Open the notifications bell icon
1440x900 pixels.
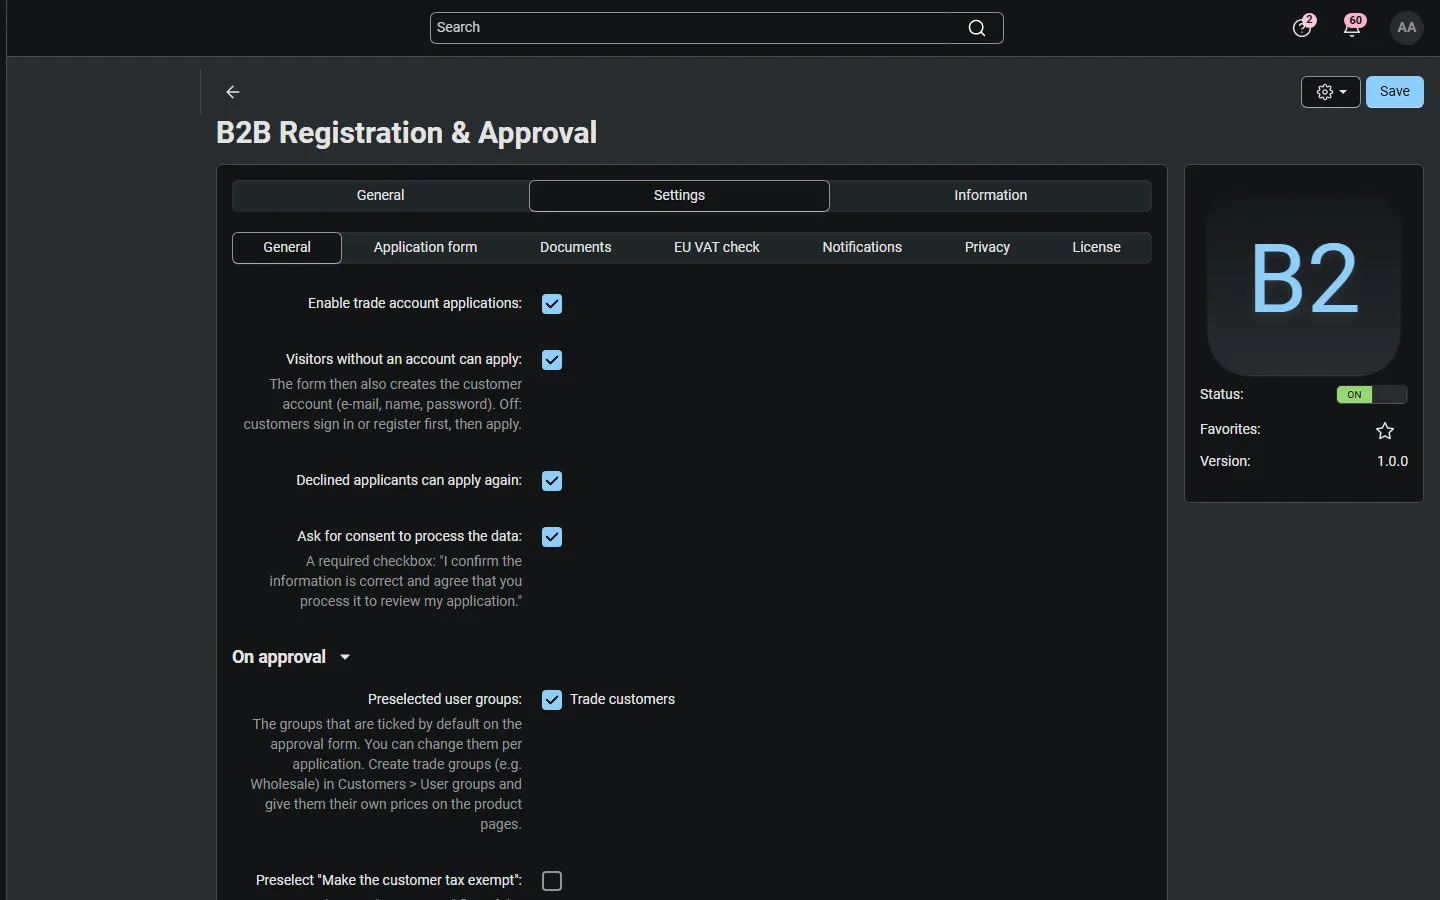tap(1353, 27)
